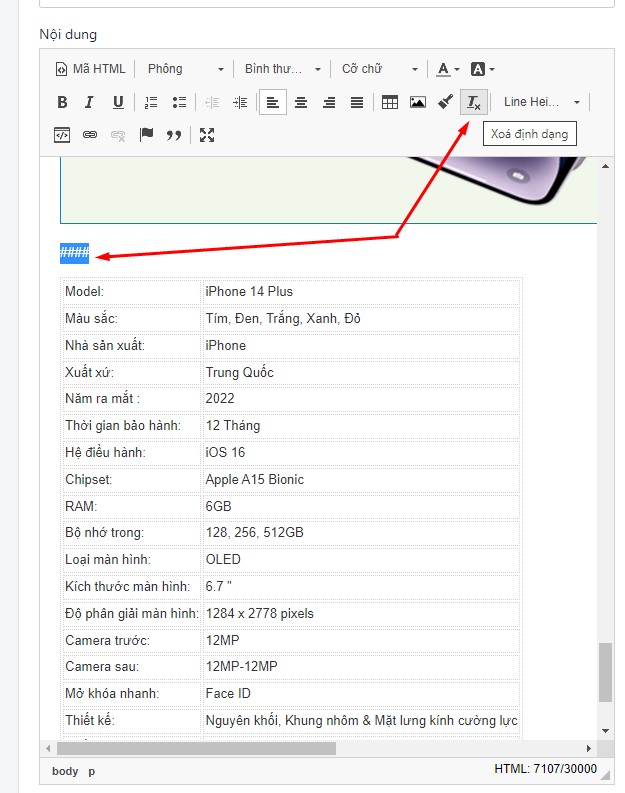The height and width of the screenshot is (793, 625).
Task: Open the Phông font family dropdown
Action: (185, 69)
